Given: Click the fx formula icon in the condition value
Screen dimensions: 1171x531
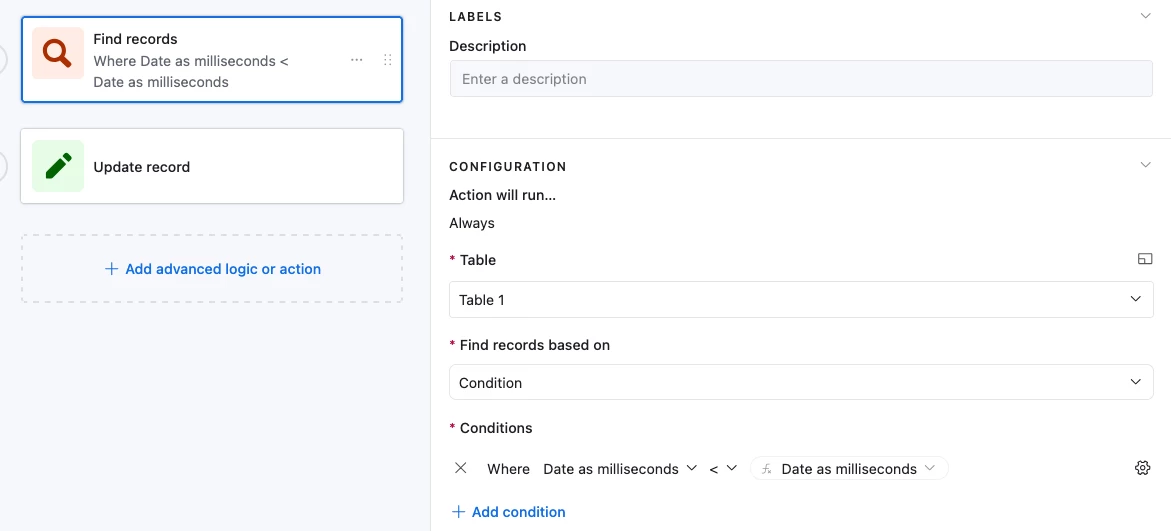Looking at the screenshot, I should [x=767, y=469].
